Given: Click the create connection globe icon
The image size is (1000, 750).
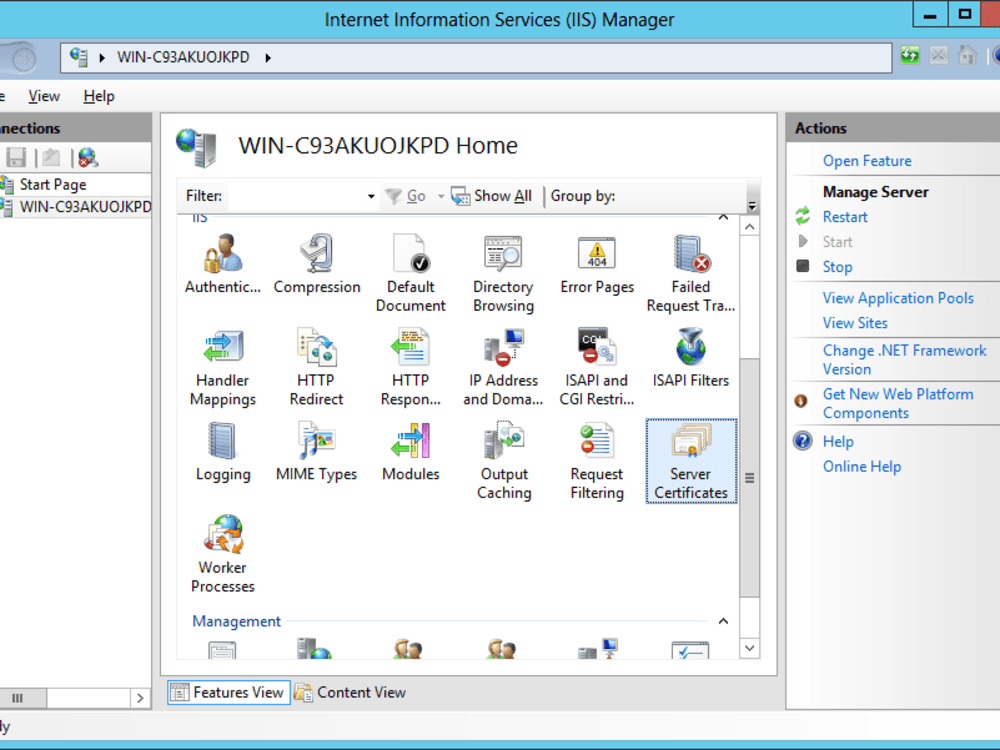Looking at the screenshot, I should [x=88, y=158].
